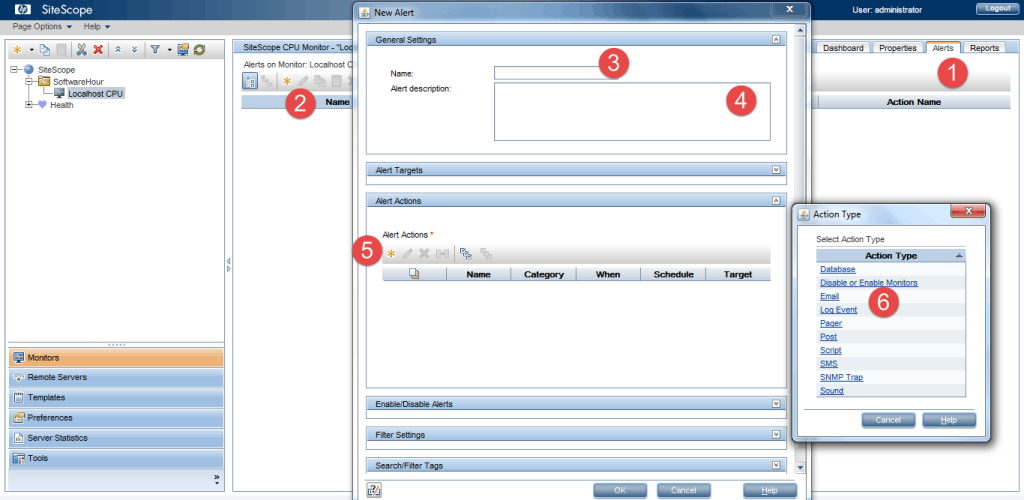Image resolution: width=1024 pixels, height=500 pixels.
Task: Choose the Email action type link
Action: (829, 296)
